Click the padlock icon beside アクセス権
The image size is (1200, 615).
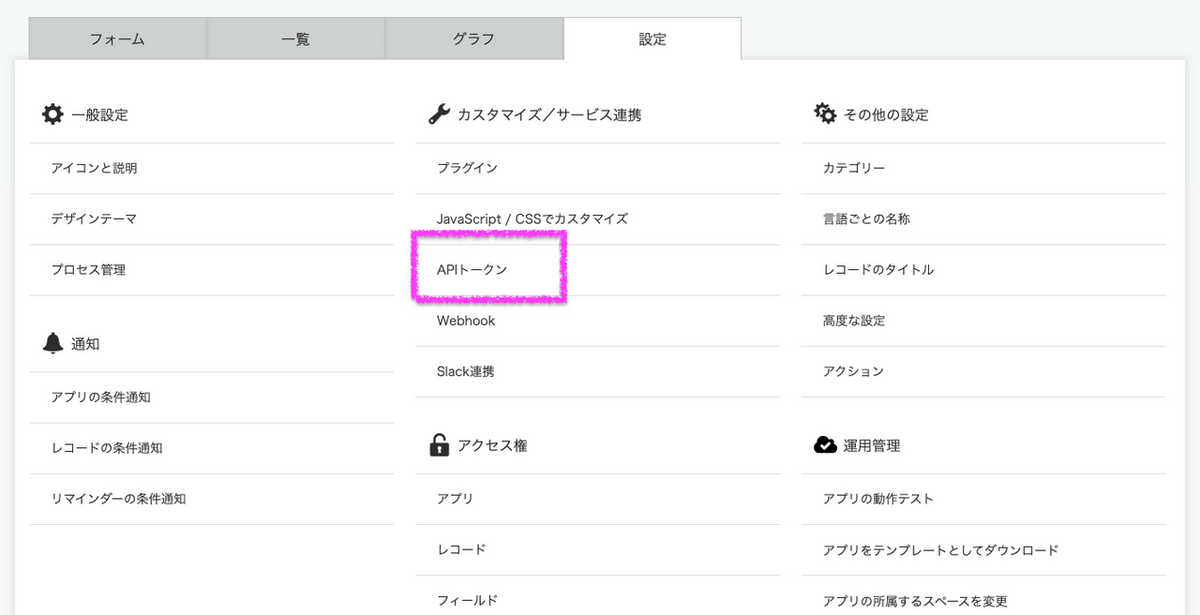click(437, 445)
